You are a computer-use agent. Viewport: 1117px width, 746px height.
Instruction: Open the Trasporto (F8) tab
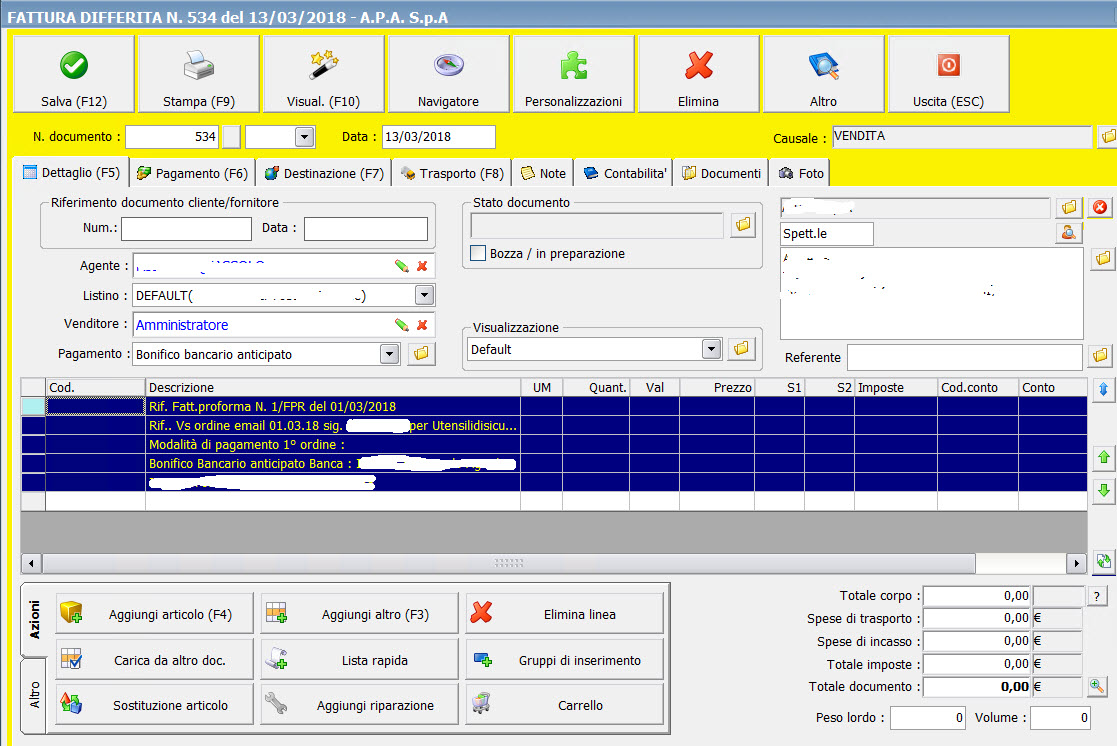452,173
